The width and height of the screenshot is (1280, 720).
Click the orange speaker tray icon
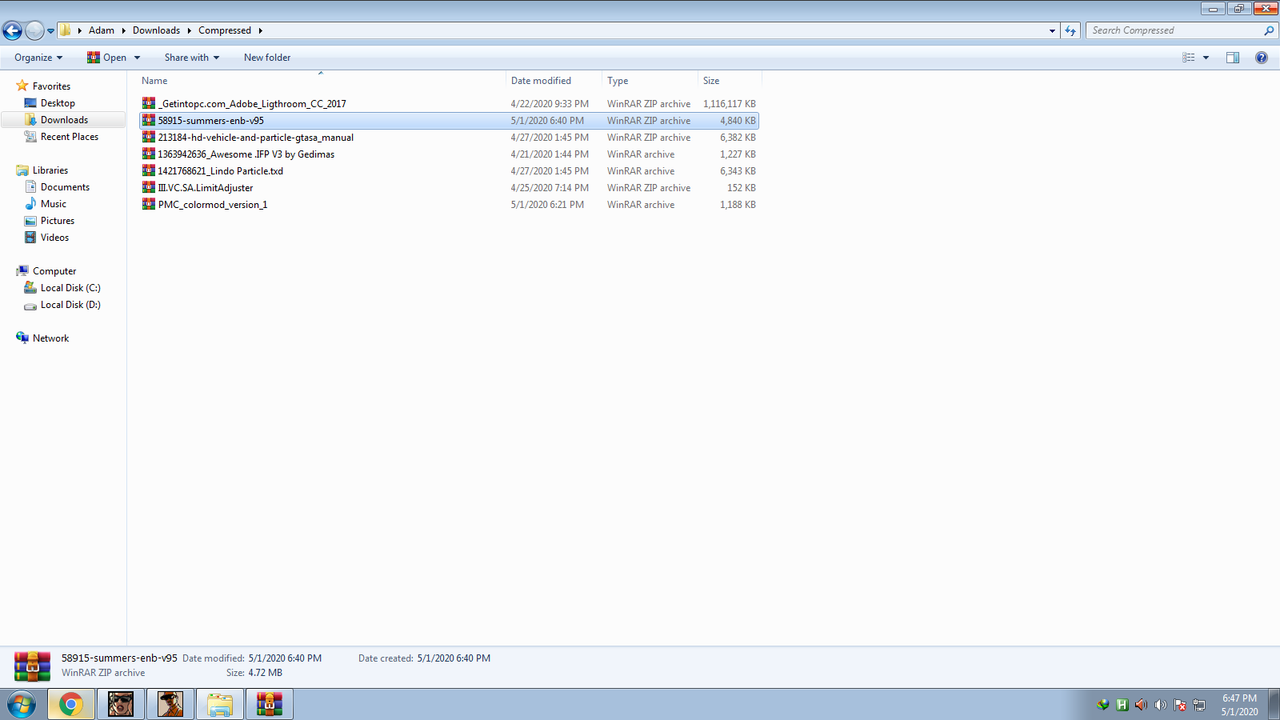1141,705
